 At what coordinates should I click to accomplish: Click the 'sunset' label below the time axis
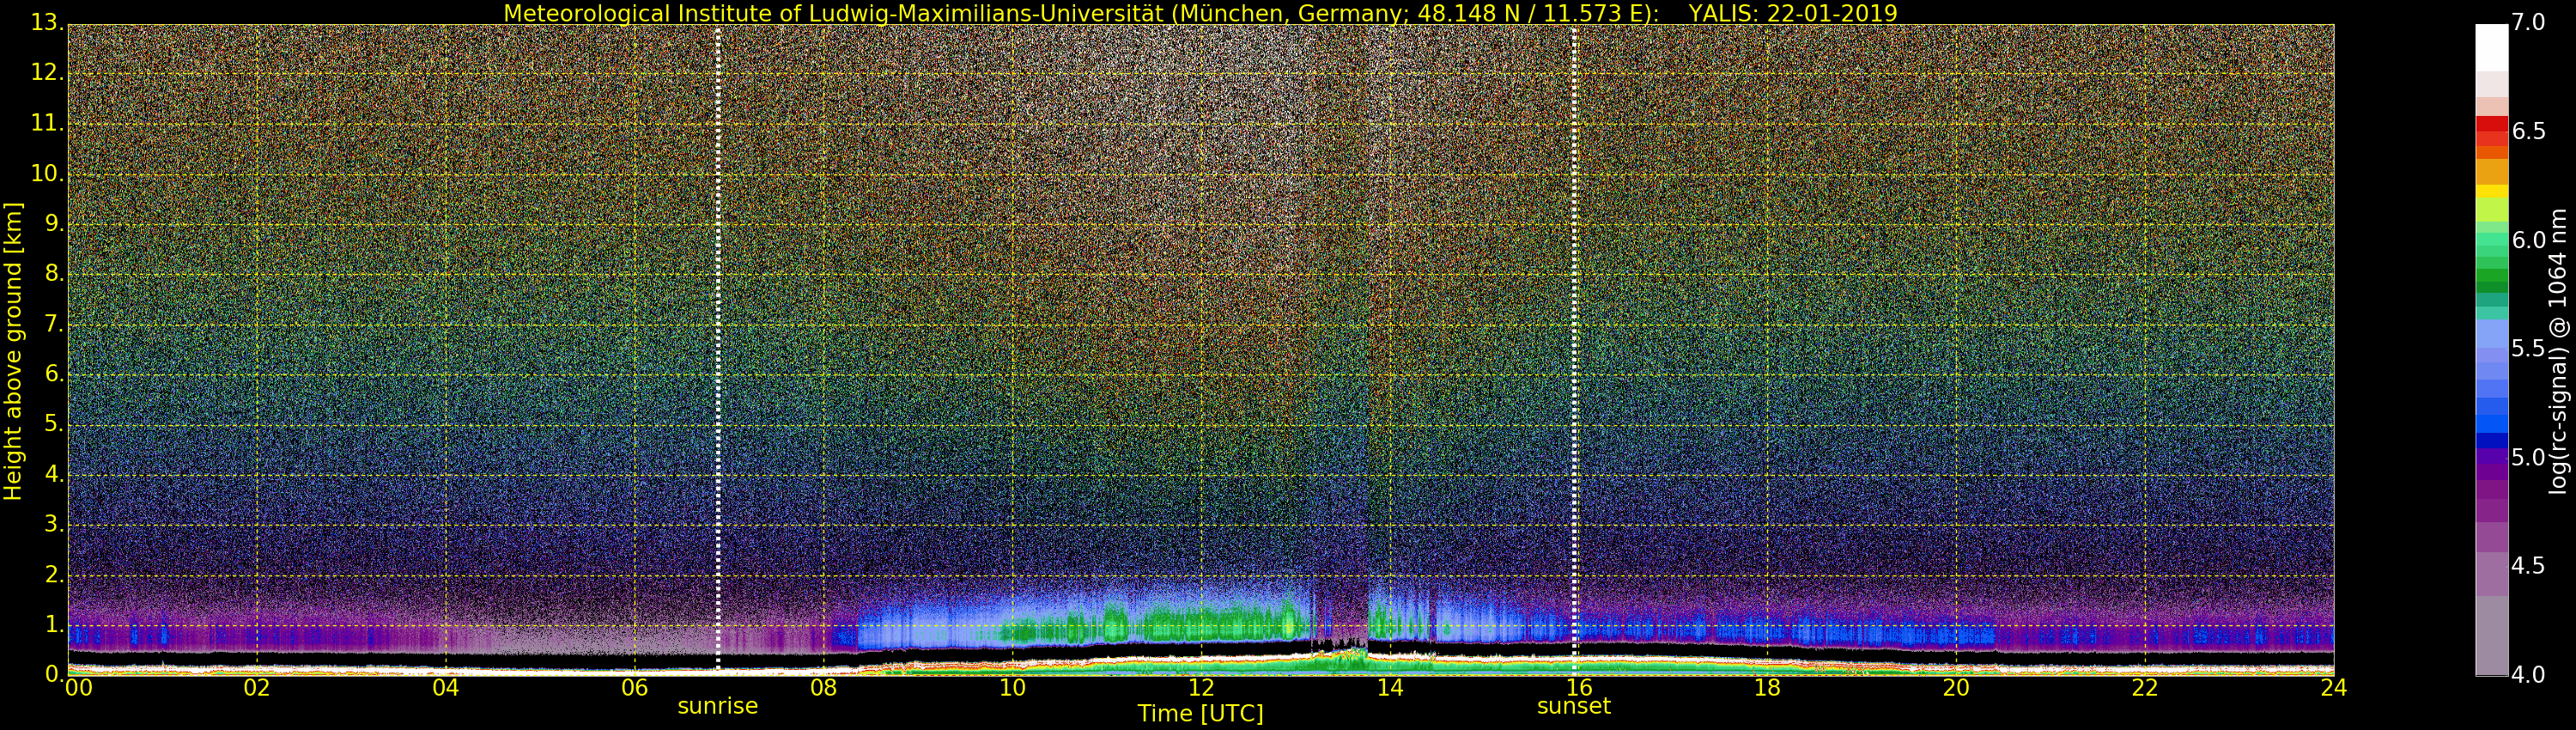point(1574,706)
